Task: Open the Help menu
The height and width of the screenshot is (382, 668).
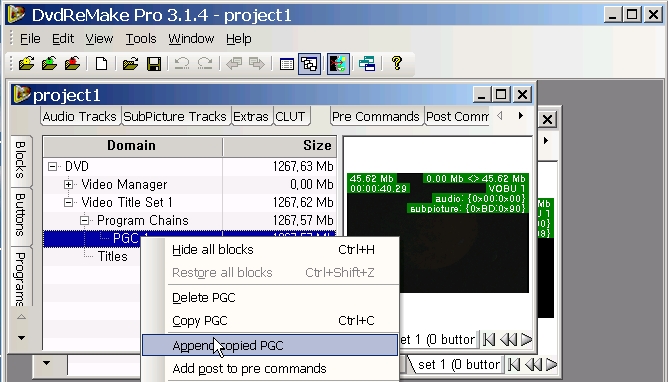Action: pos(239,39)
